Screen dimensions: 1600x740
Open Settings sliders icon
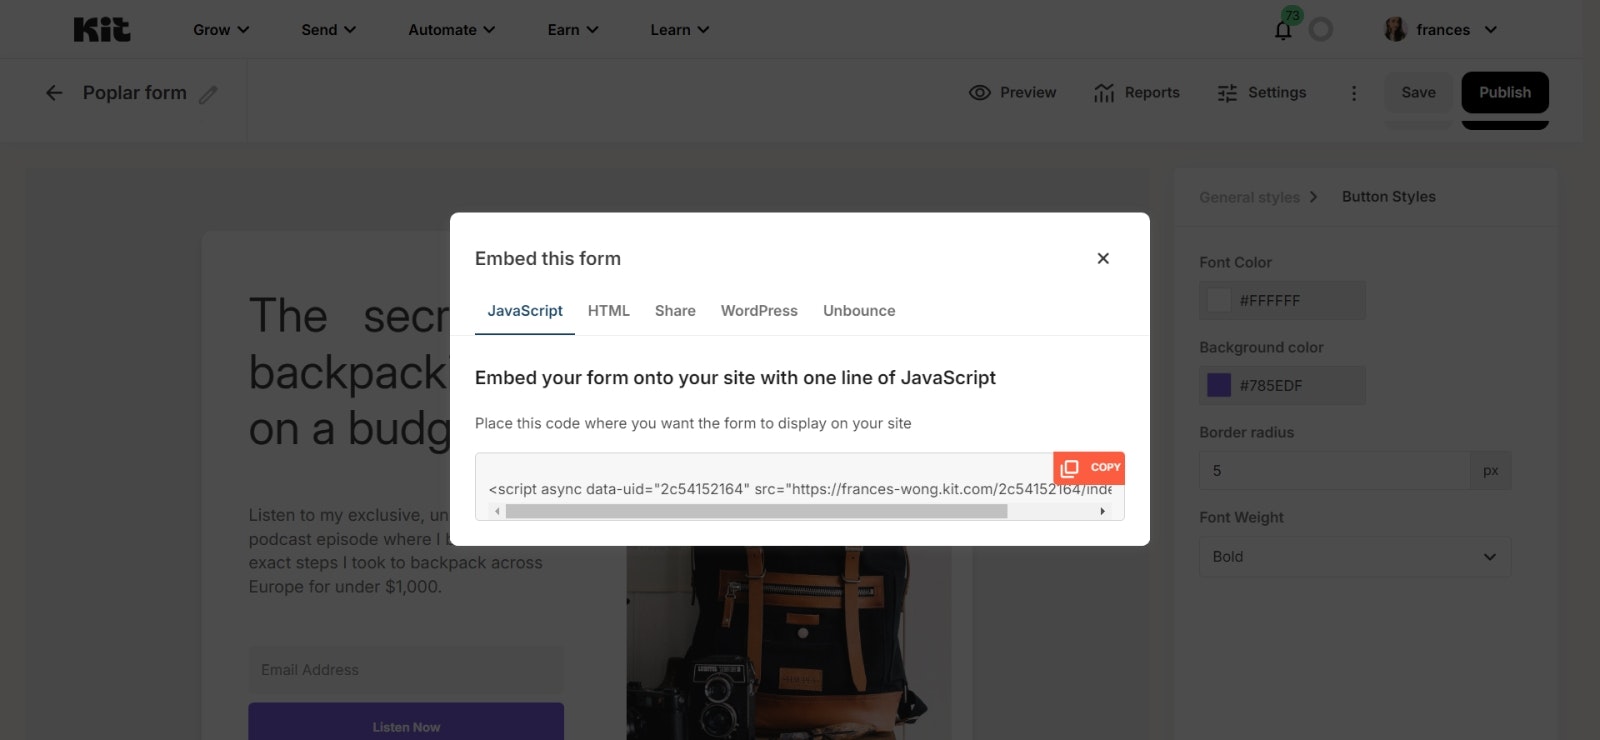(x=1227, y=93)
